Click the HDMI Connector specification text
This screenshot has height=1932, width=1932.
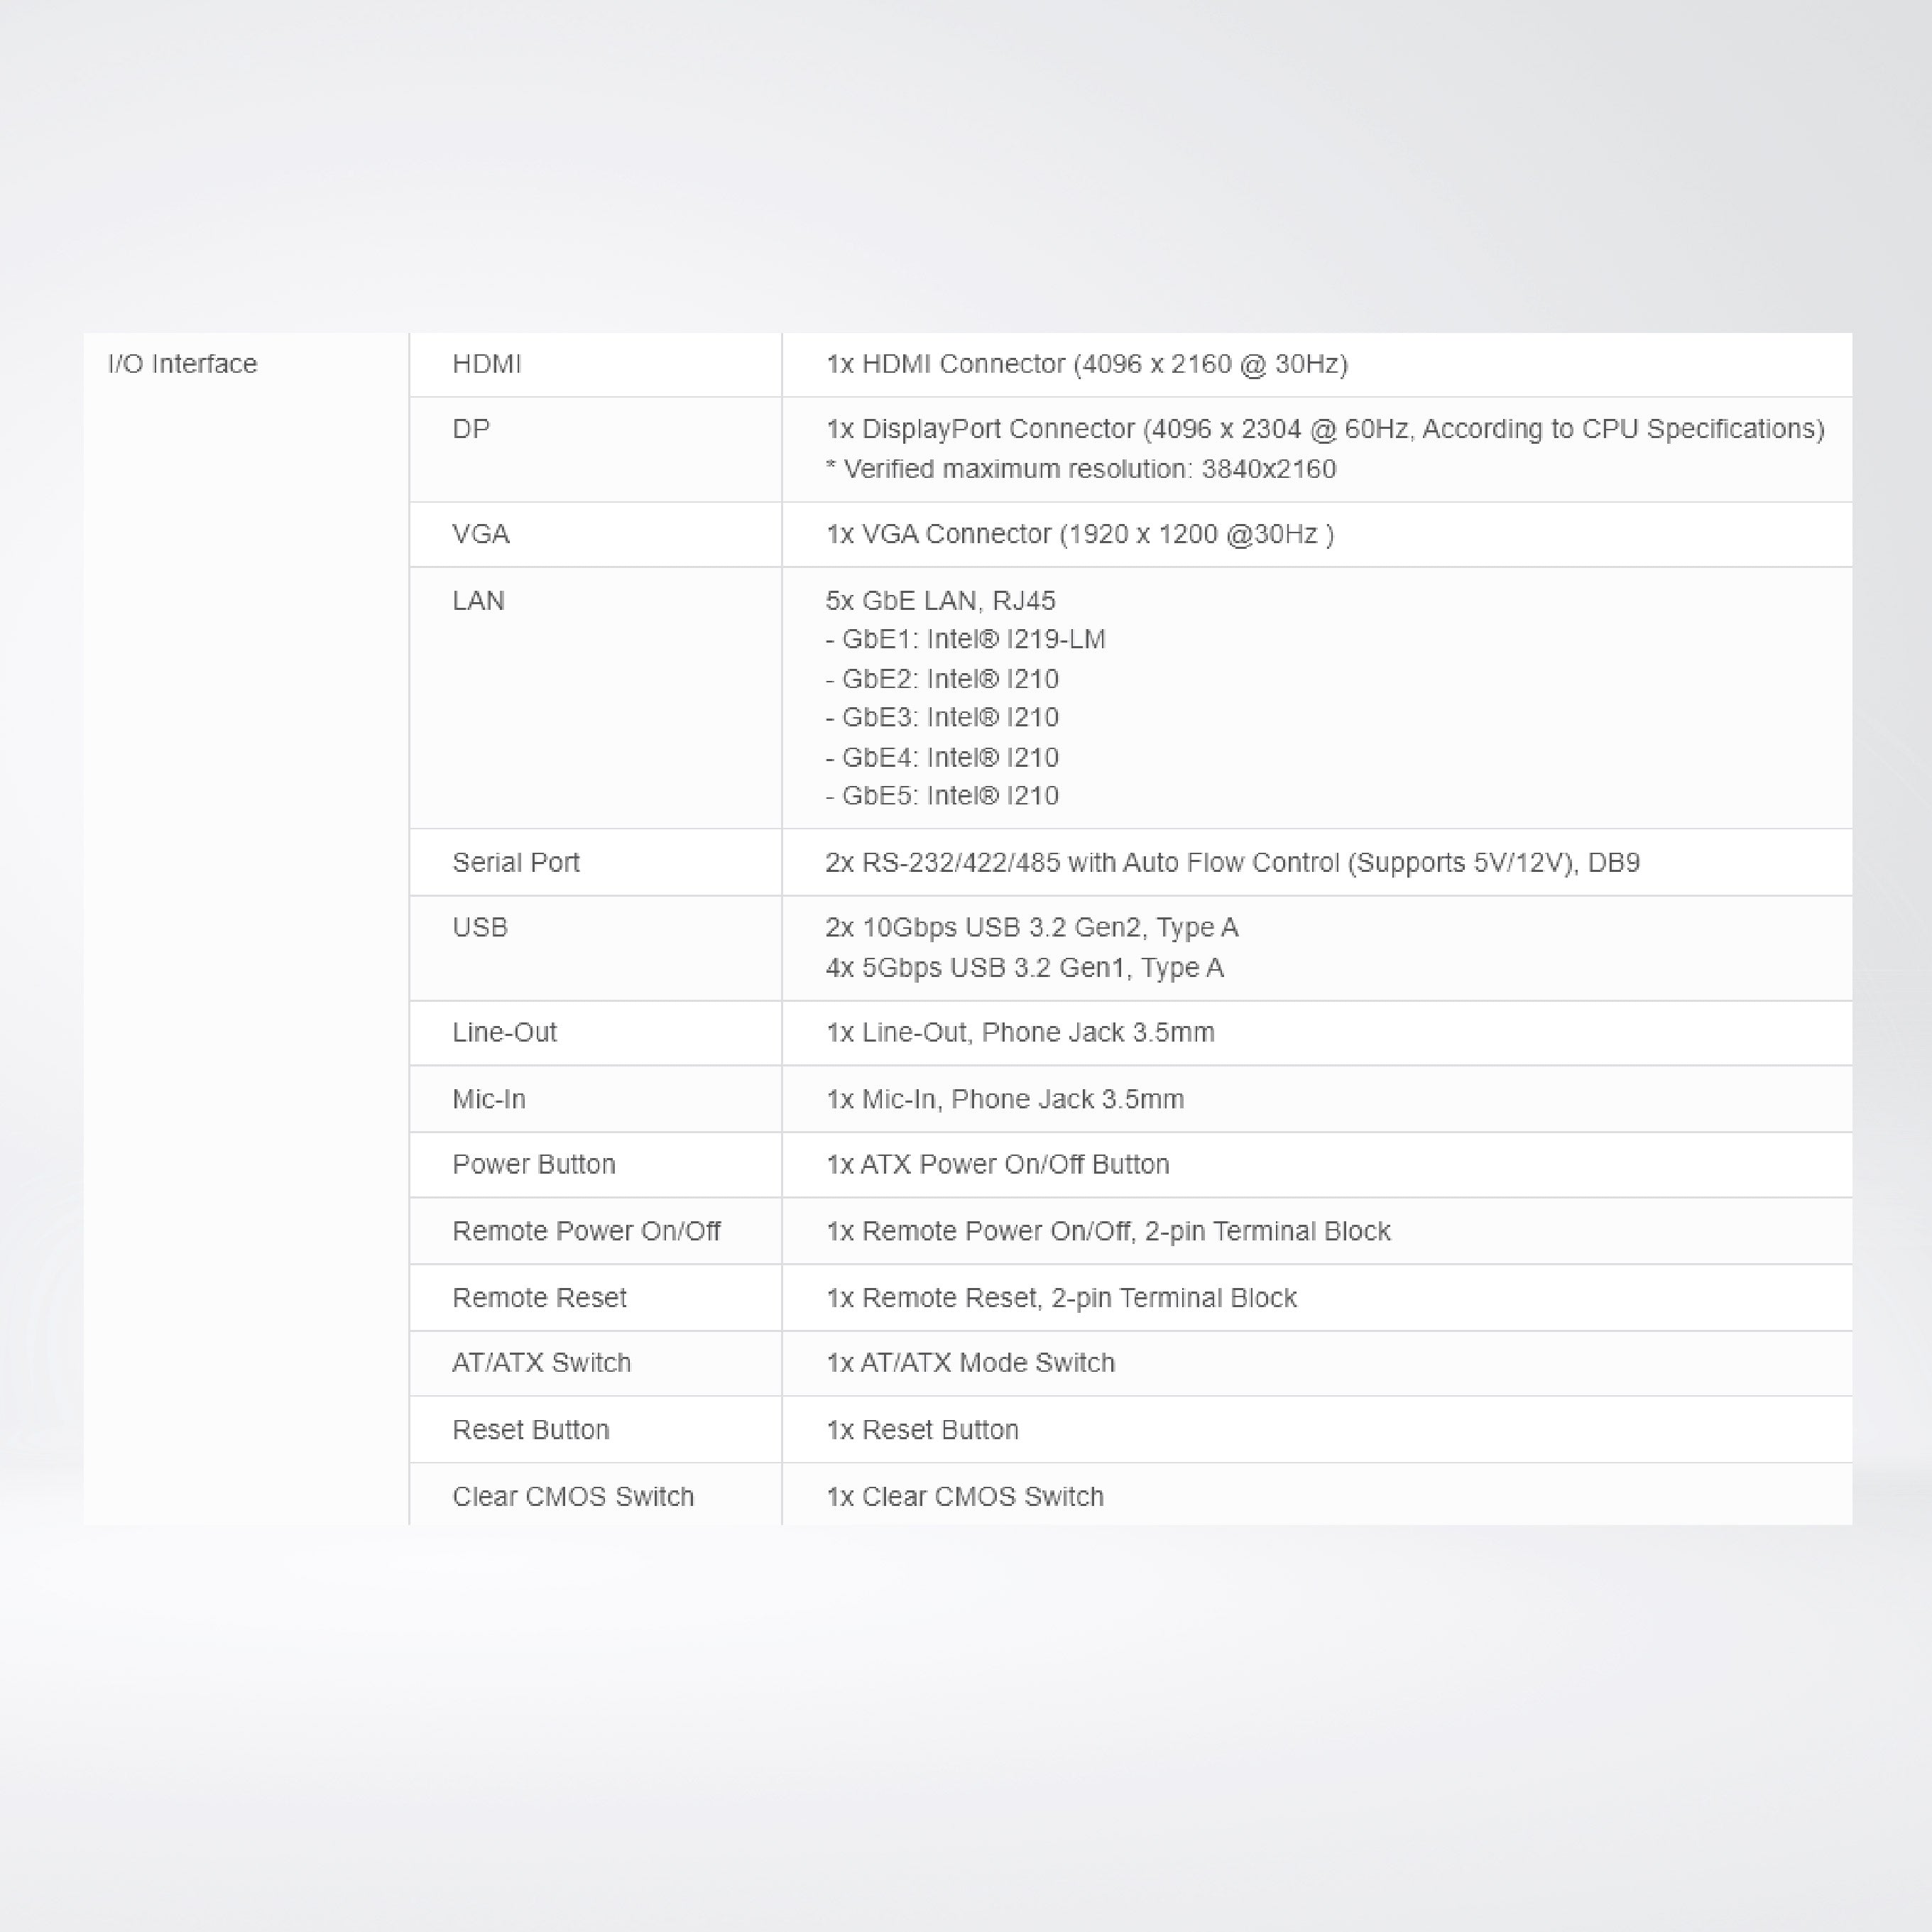coord(1086,364)
